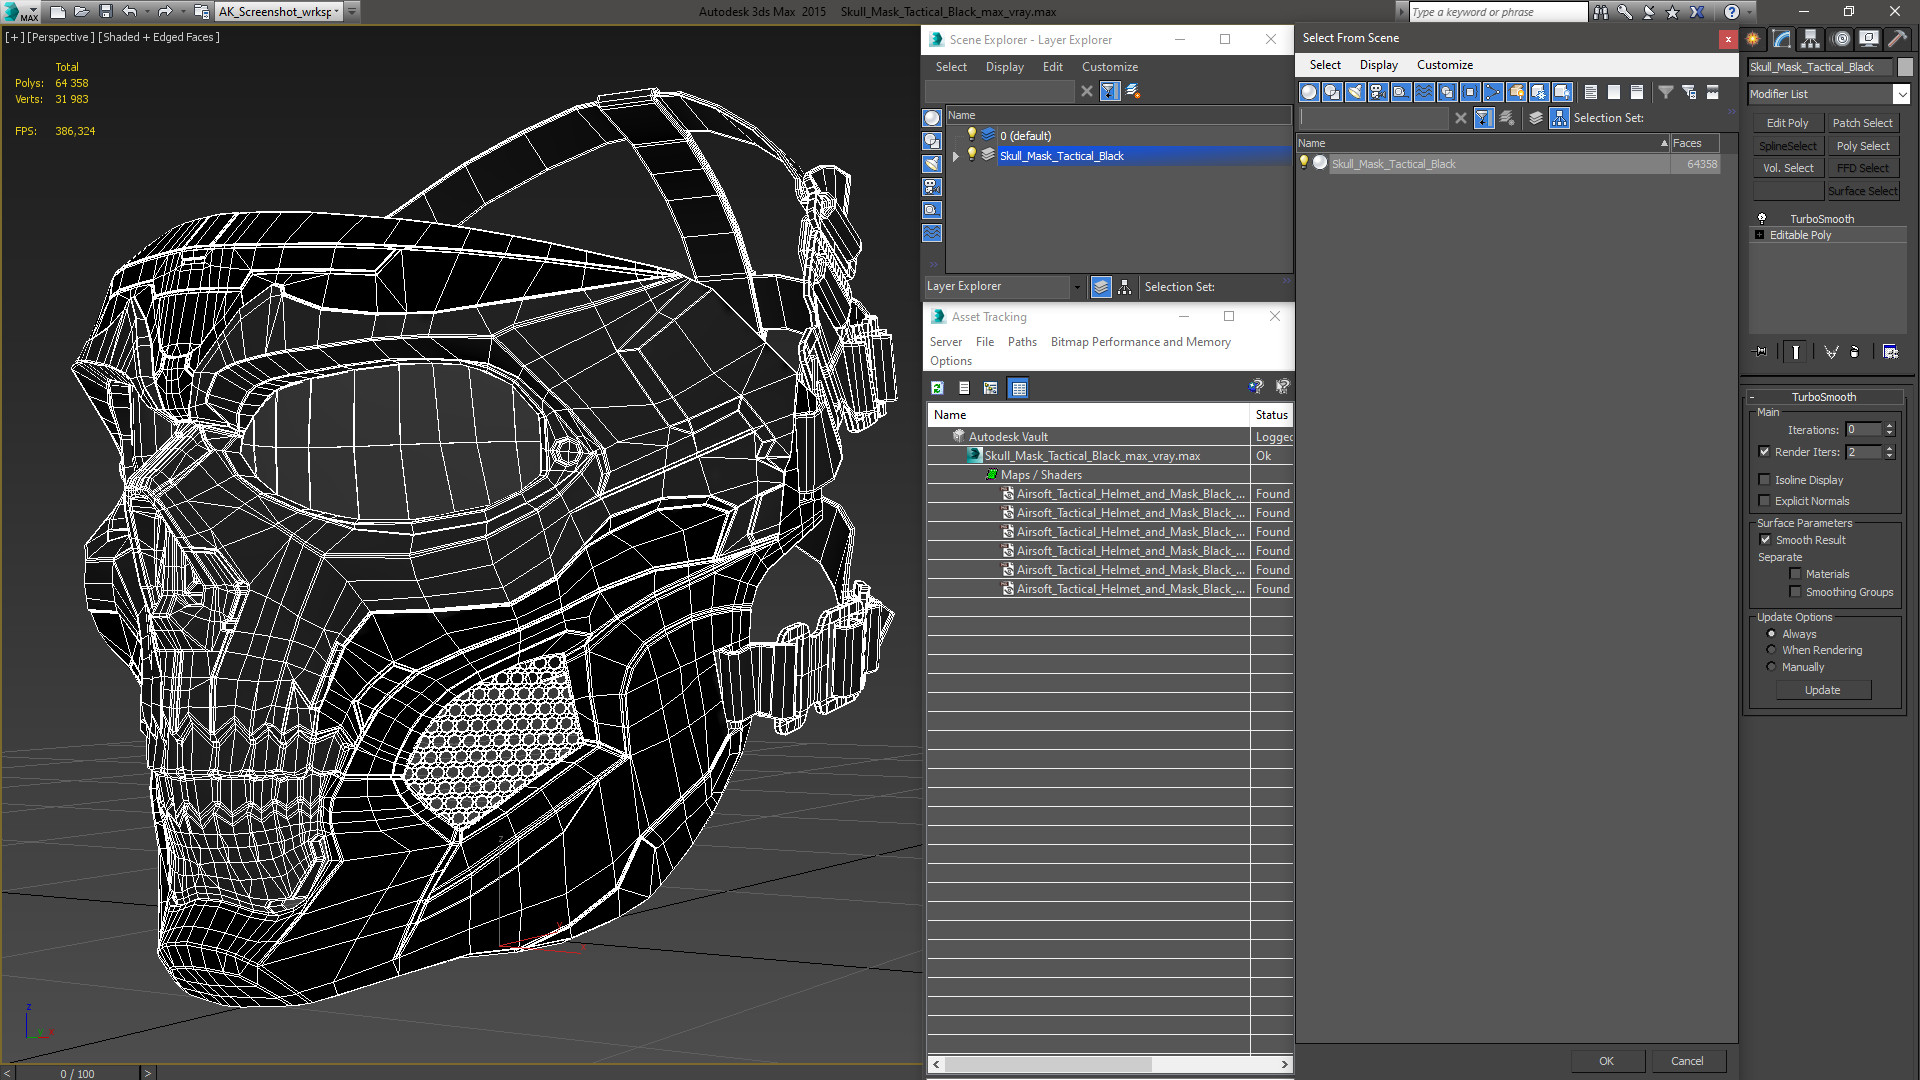This screenshot has width=1920, height=1080.
Task: Click Select None icon in Select From Scene
Action: tap(1614, 92)
